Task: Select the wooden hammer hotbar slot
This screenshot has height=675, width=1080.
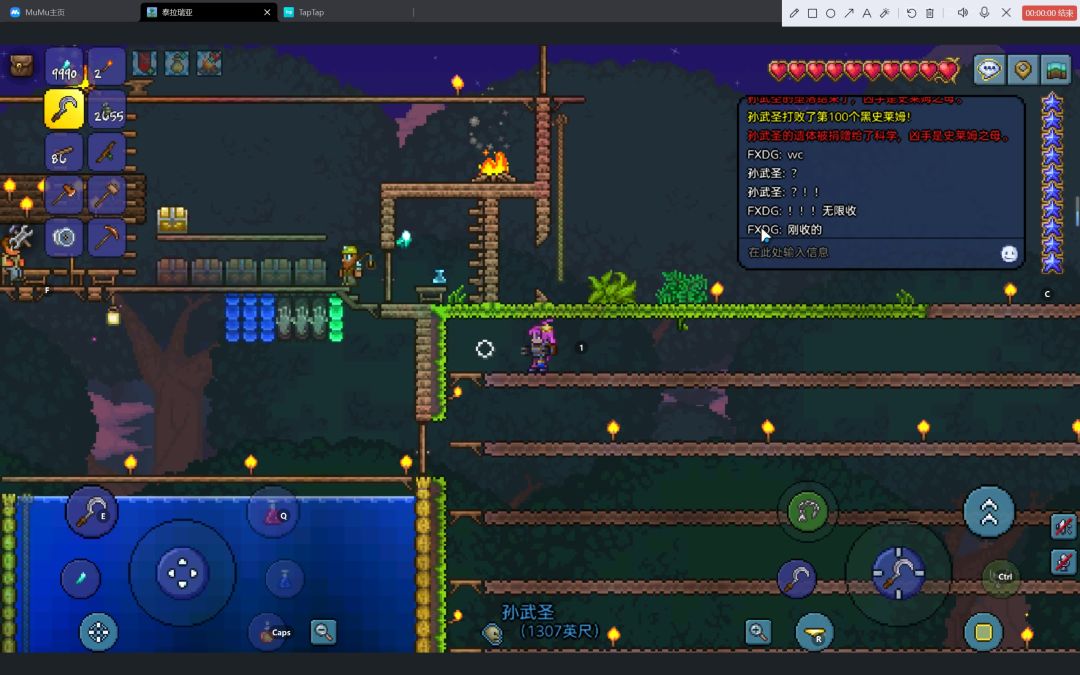Action: tap(107, 195)
